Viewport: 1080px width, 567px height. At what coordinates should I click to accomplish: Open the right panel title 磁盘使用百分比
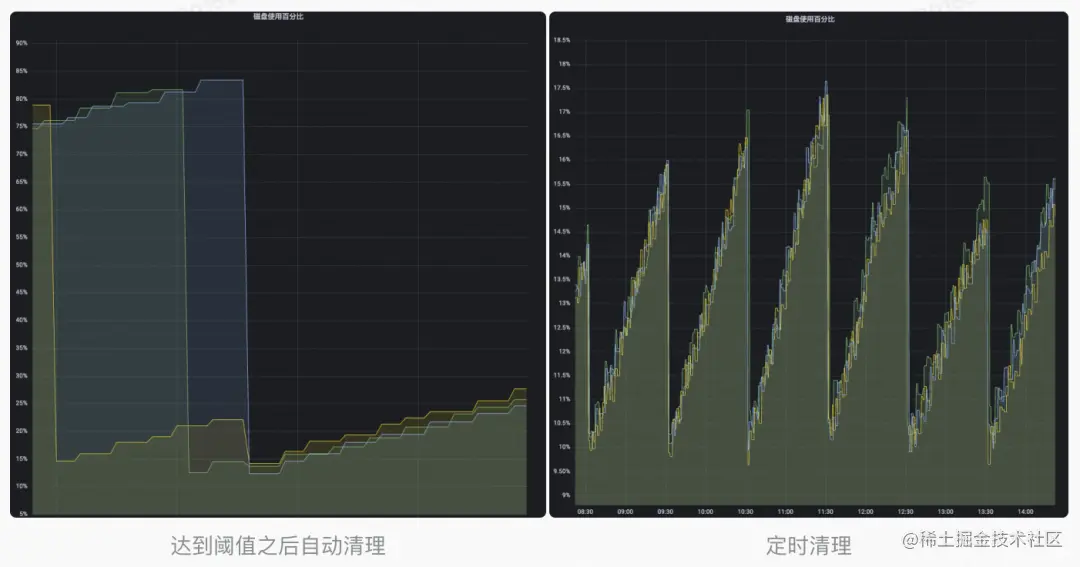point(810,19)
